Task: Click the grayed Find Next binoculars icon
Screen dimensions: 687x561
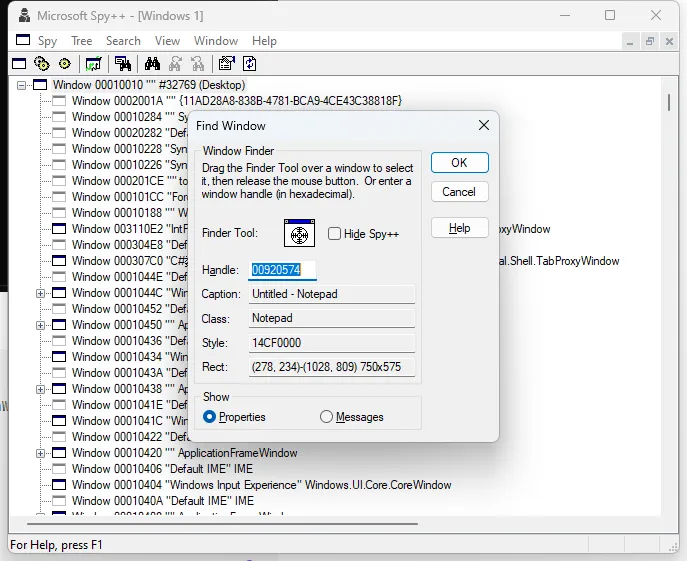Action: pyautogui.click(x=175, y=64)
